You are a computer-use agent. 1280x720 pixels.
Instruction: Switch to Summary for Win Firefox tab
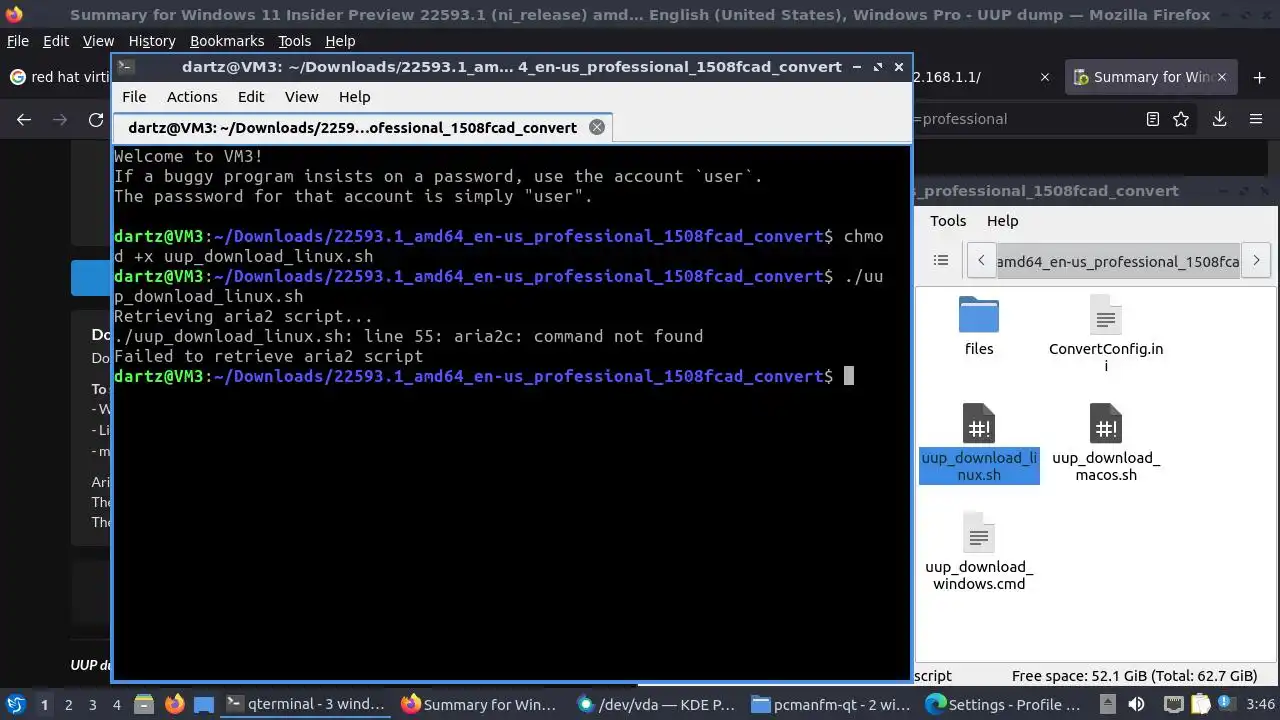point(1153,77)
